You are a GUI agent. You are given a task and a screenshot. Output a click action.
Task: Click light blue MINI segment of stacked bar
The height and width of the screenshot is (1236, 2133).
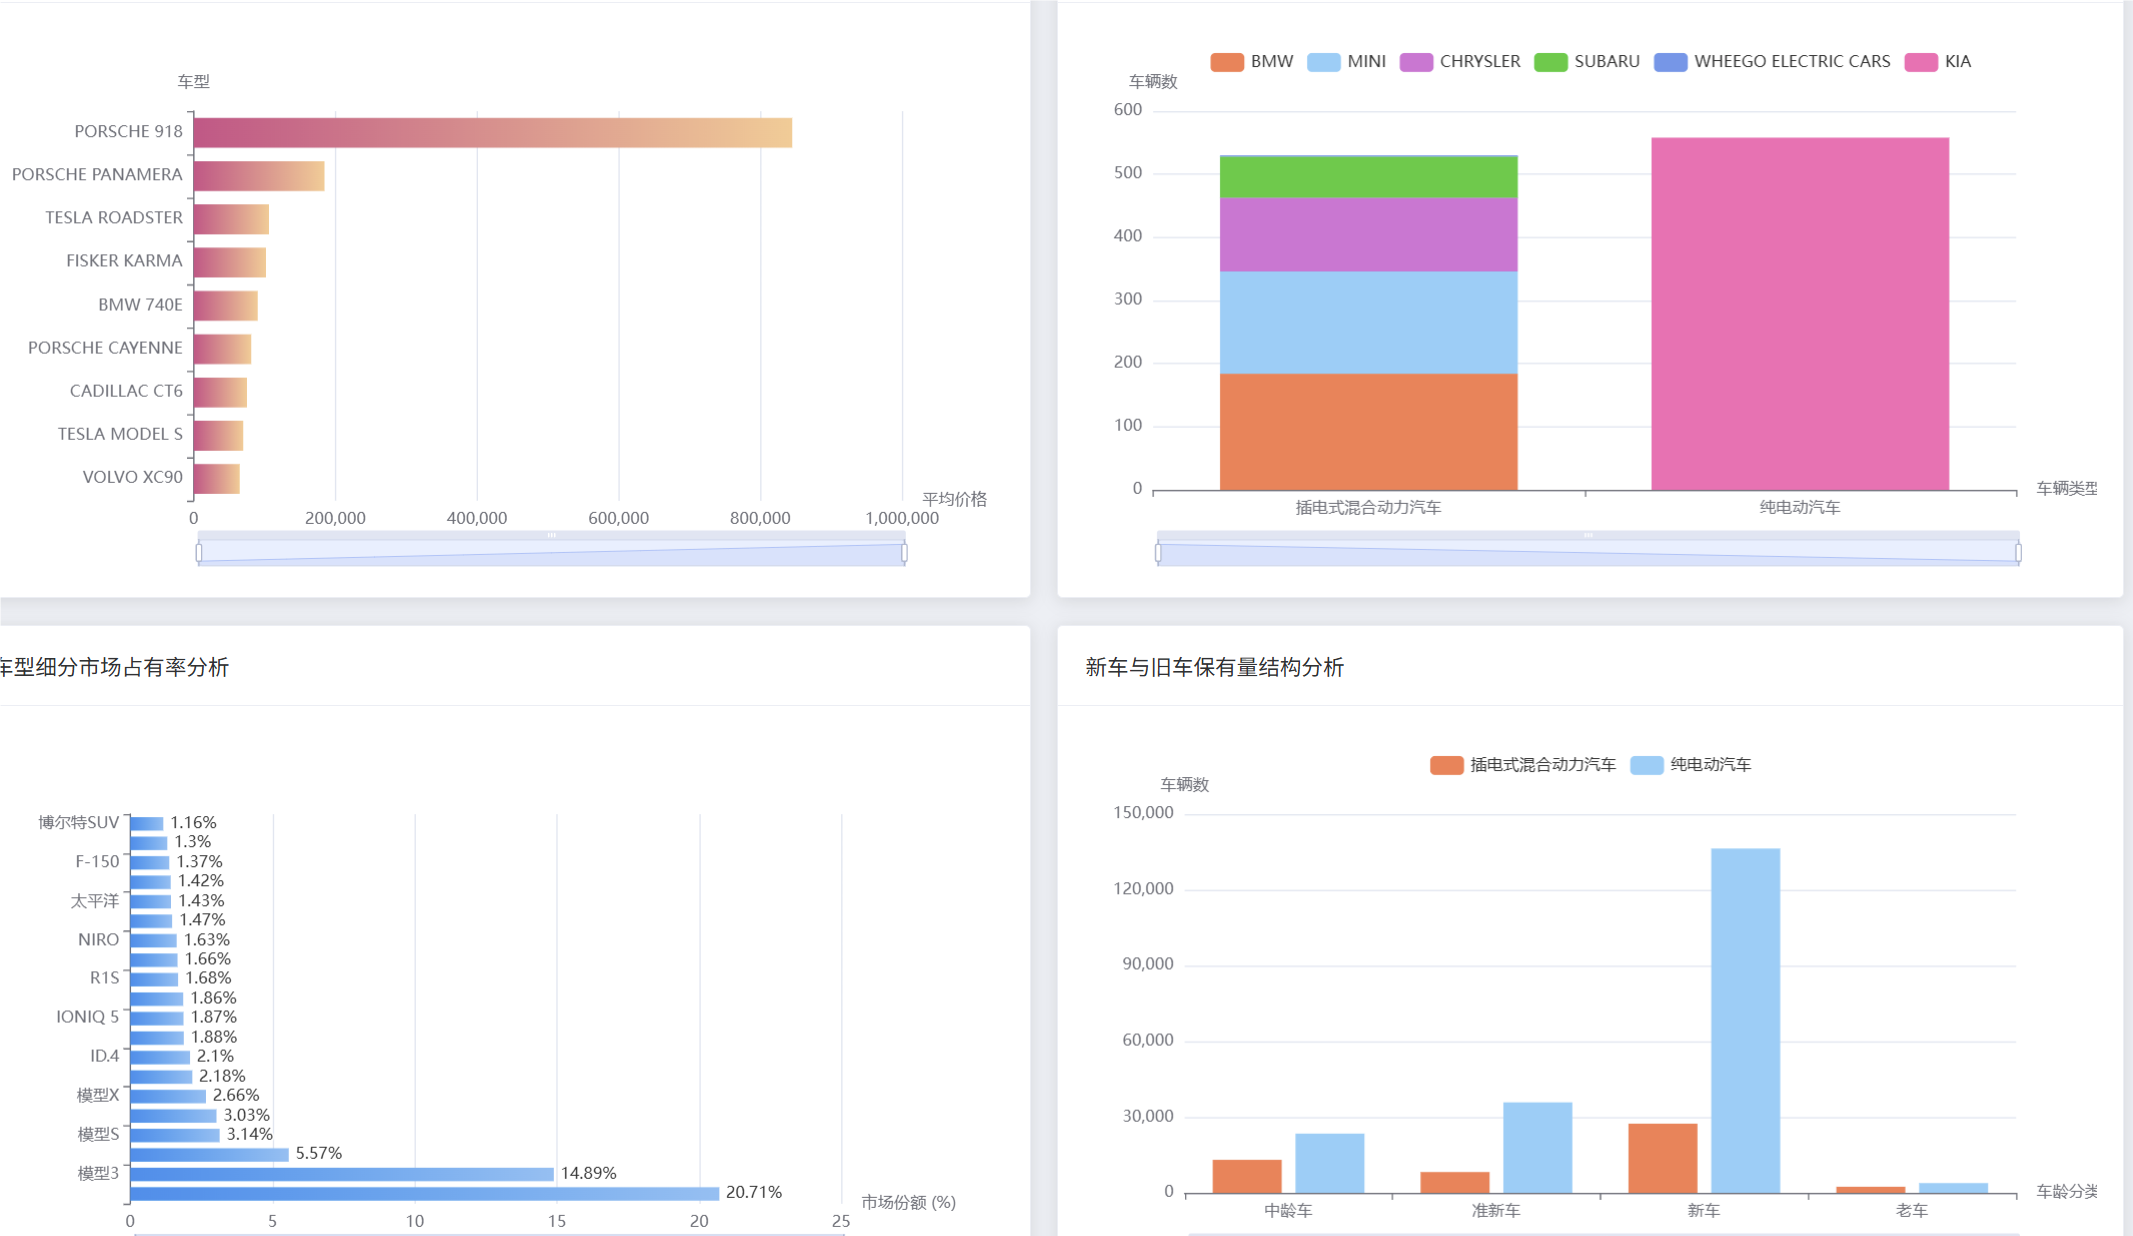(1368, 322)
